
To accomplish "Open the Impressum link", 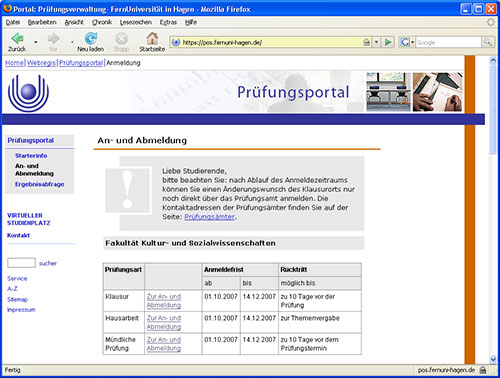I will pos(21,310).
